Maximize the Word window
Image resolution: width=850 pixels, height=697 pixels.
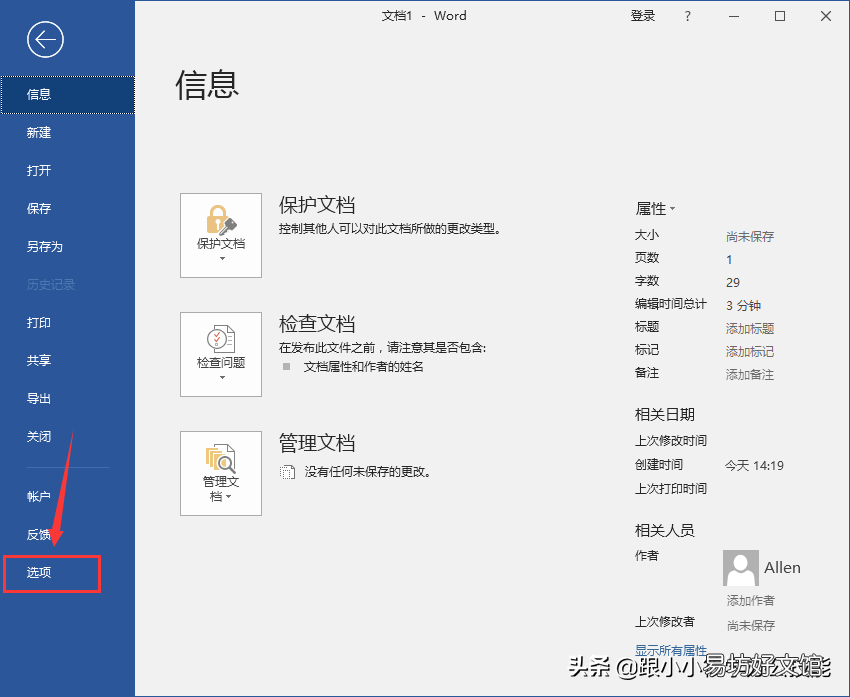tap(780, 16)
